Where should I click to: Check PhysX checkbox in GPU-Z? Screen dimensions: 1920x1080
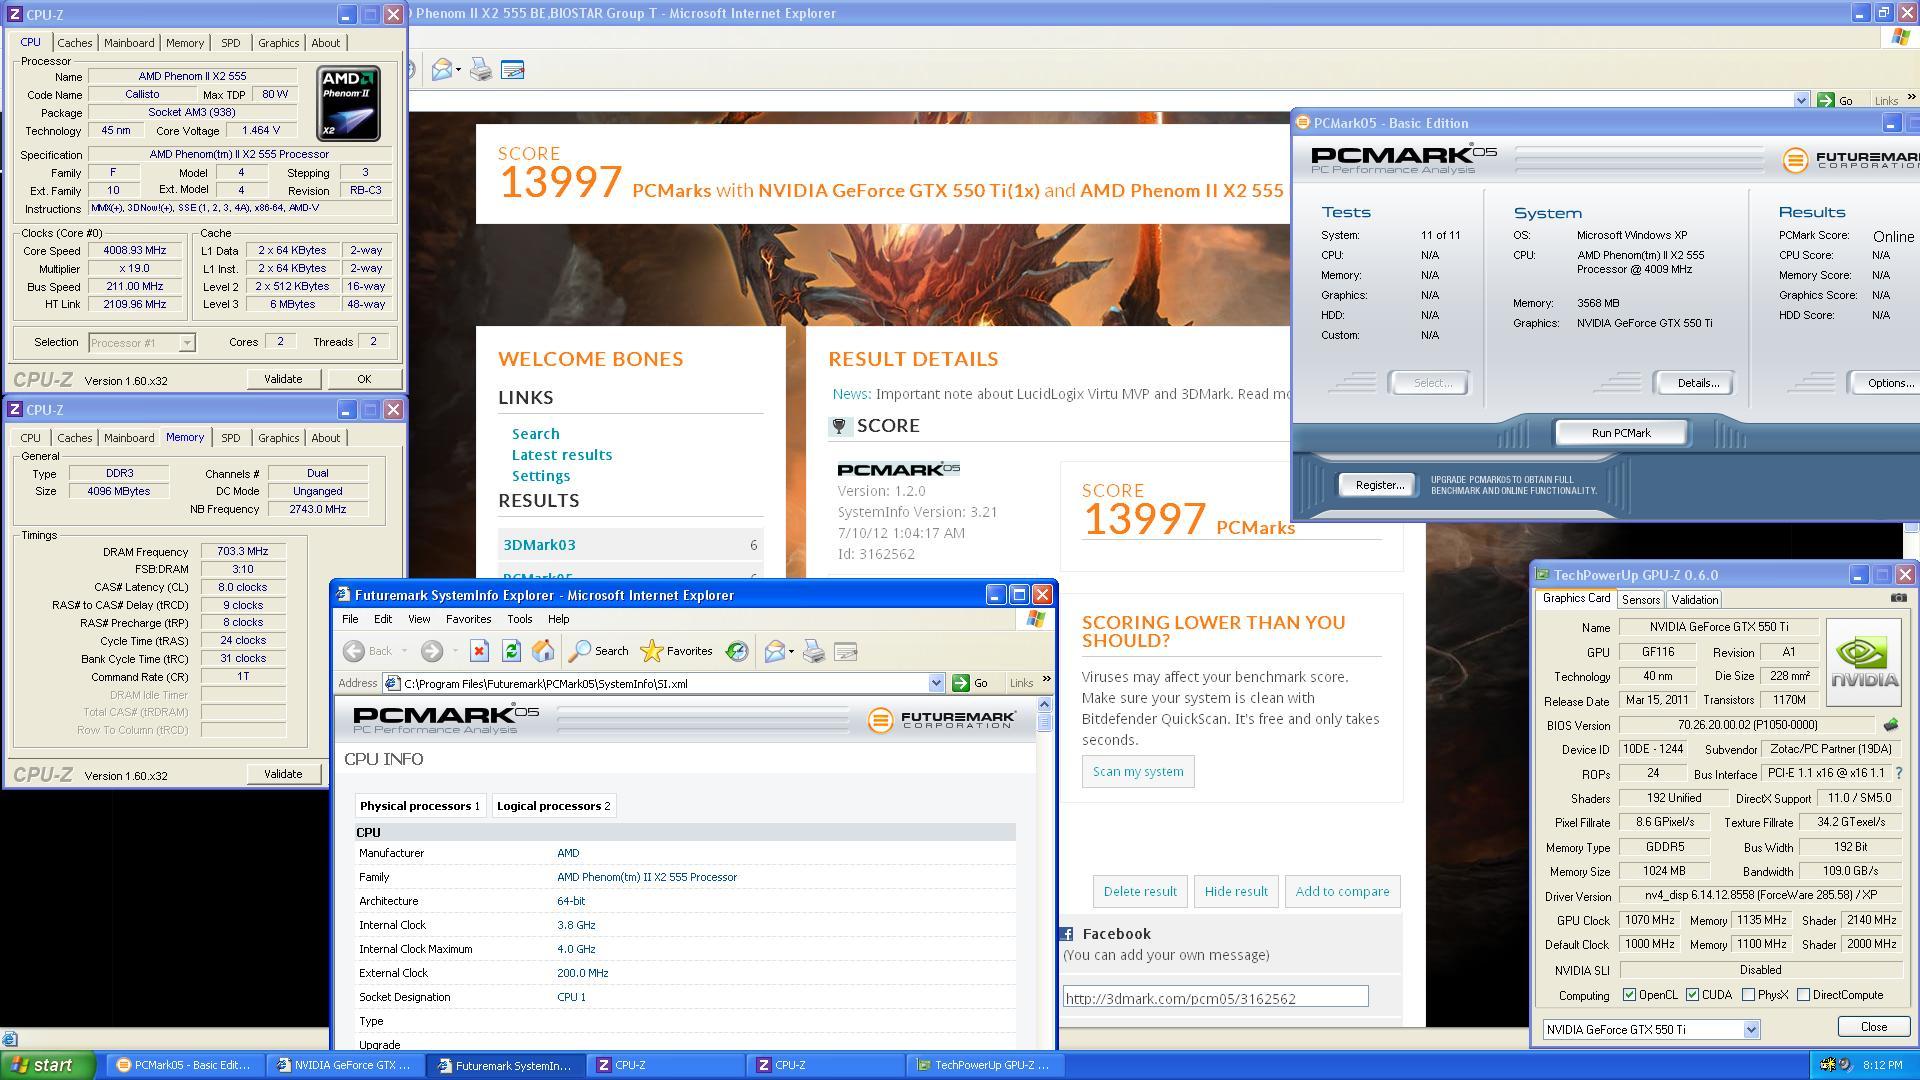pyautogui.click(x=1748, y=995)
